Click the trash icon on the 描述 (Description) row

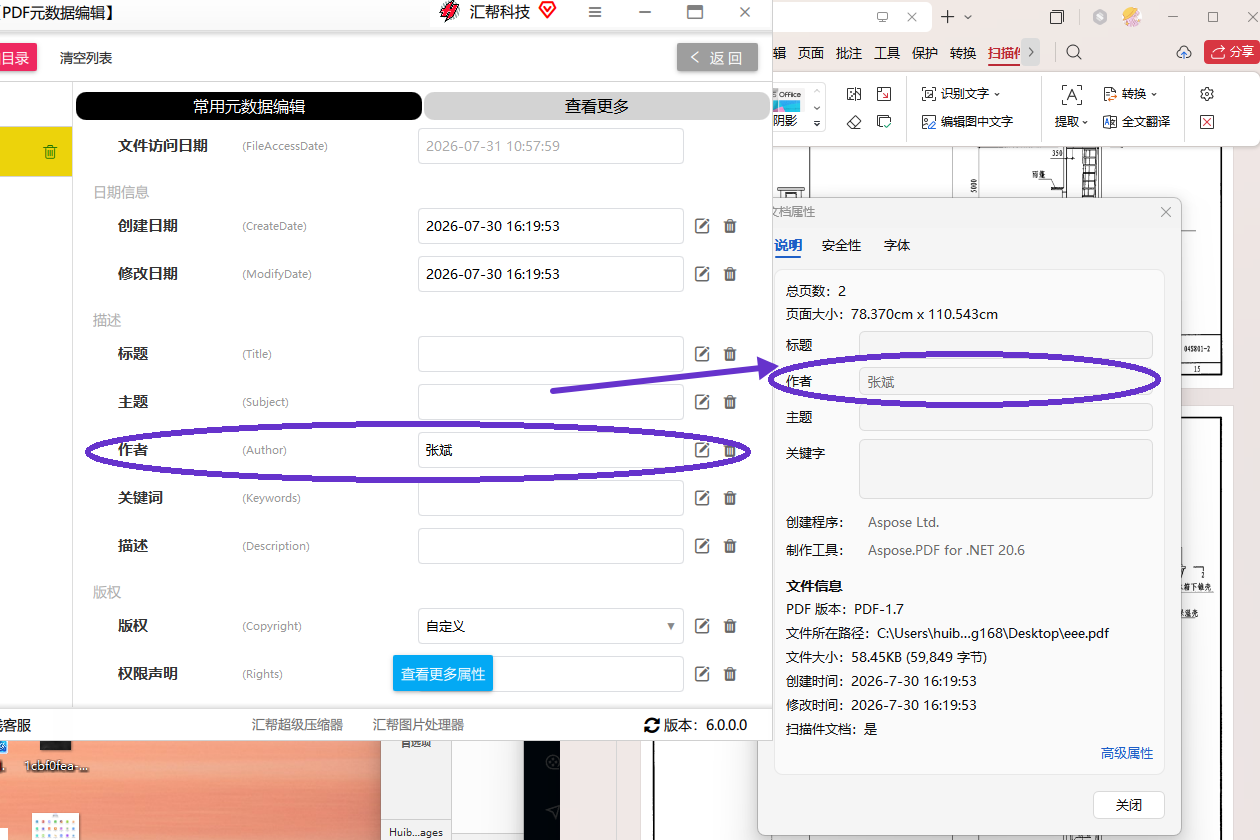point(730,546)
